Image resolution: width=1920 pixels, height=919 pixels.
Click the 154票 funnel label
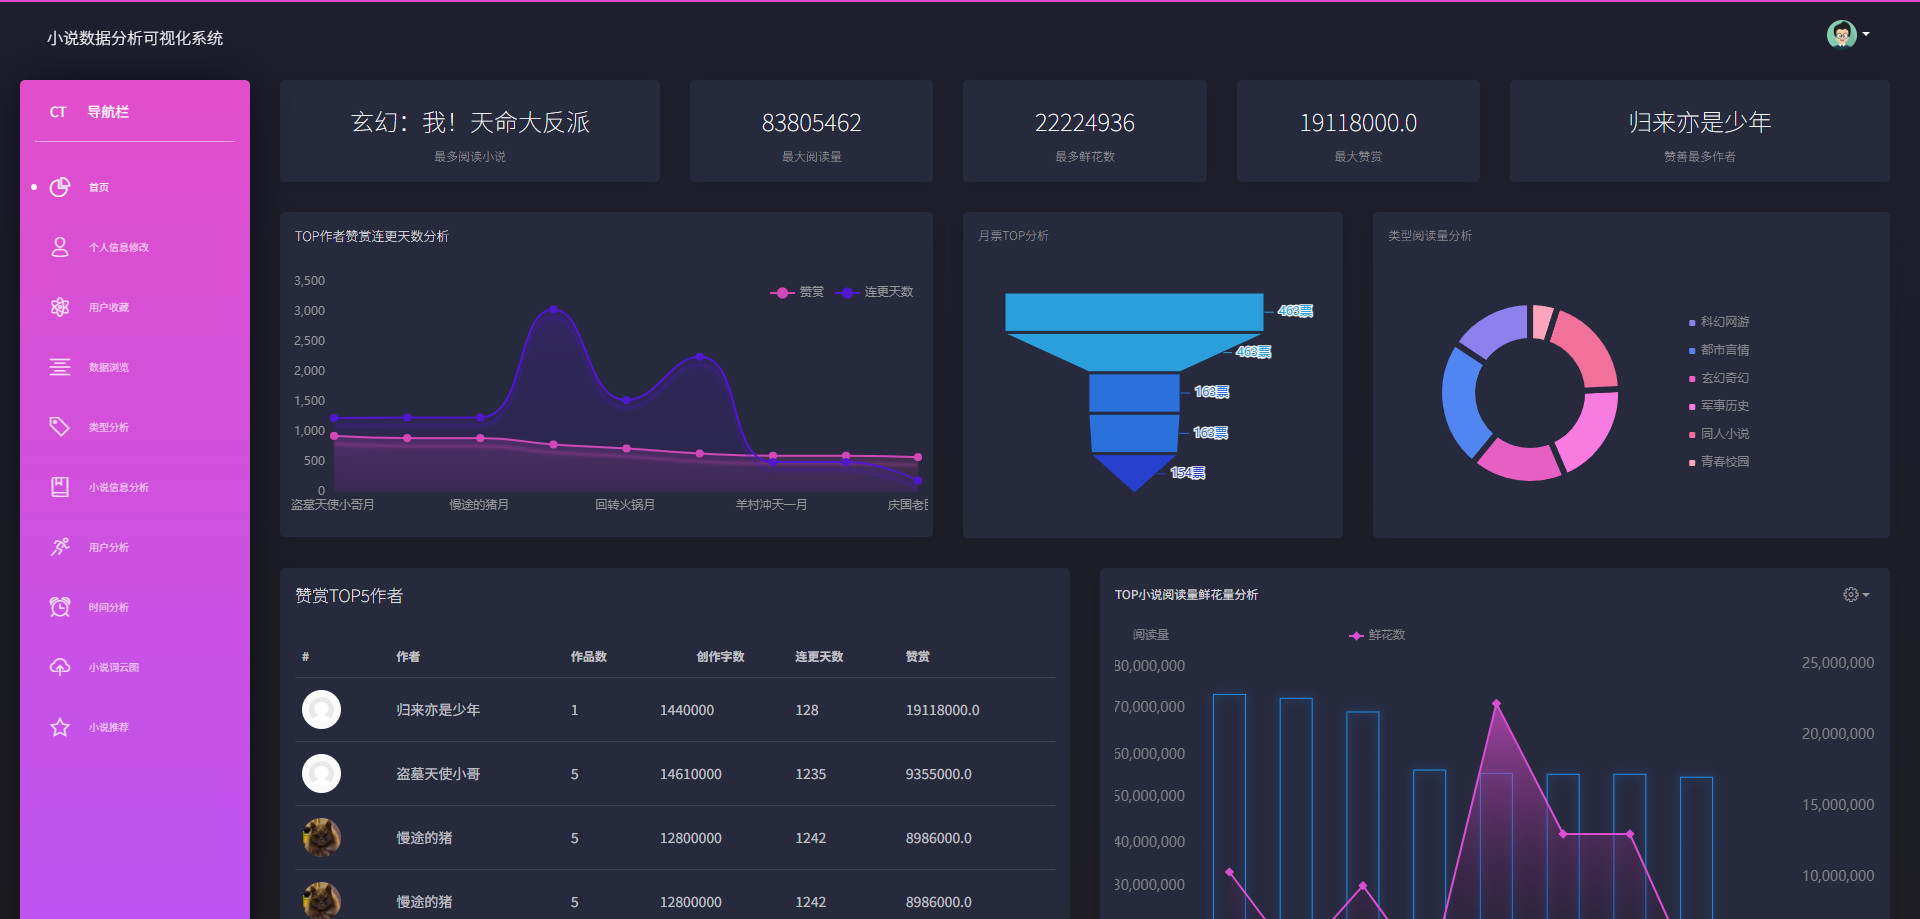[x=1188, y=473]
